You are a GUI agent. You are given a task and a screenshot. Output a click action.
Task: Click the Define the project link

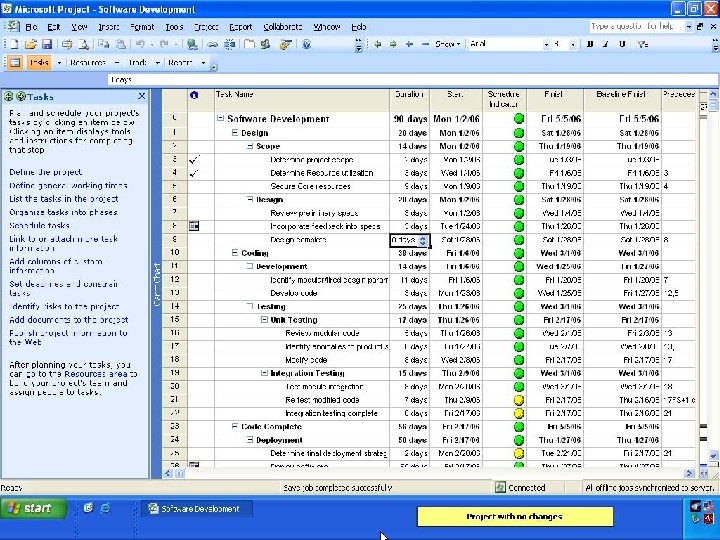tap(45, 172)
